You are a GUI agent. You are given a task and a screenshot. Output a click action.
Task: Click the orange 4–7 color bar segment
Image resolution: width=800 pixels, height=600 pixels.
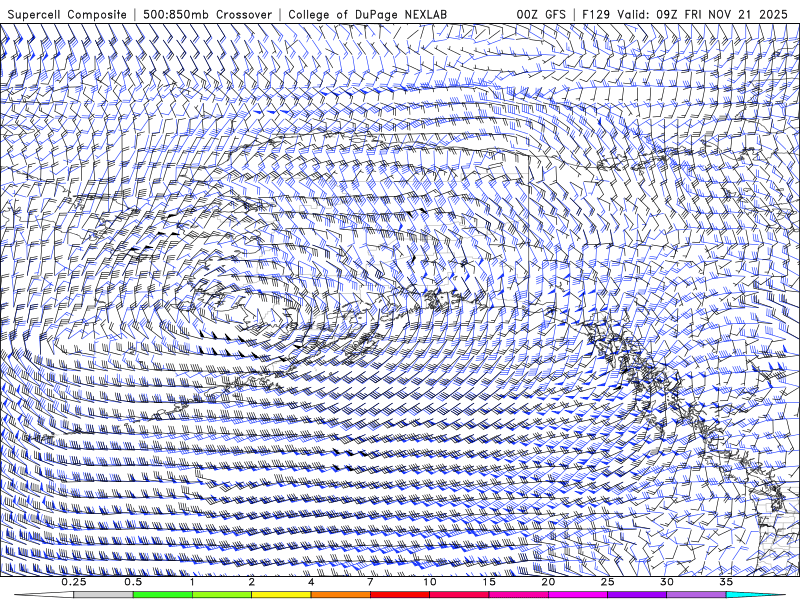click(x=340, y=595)
